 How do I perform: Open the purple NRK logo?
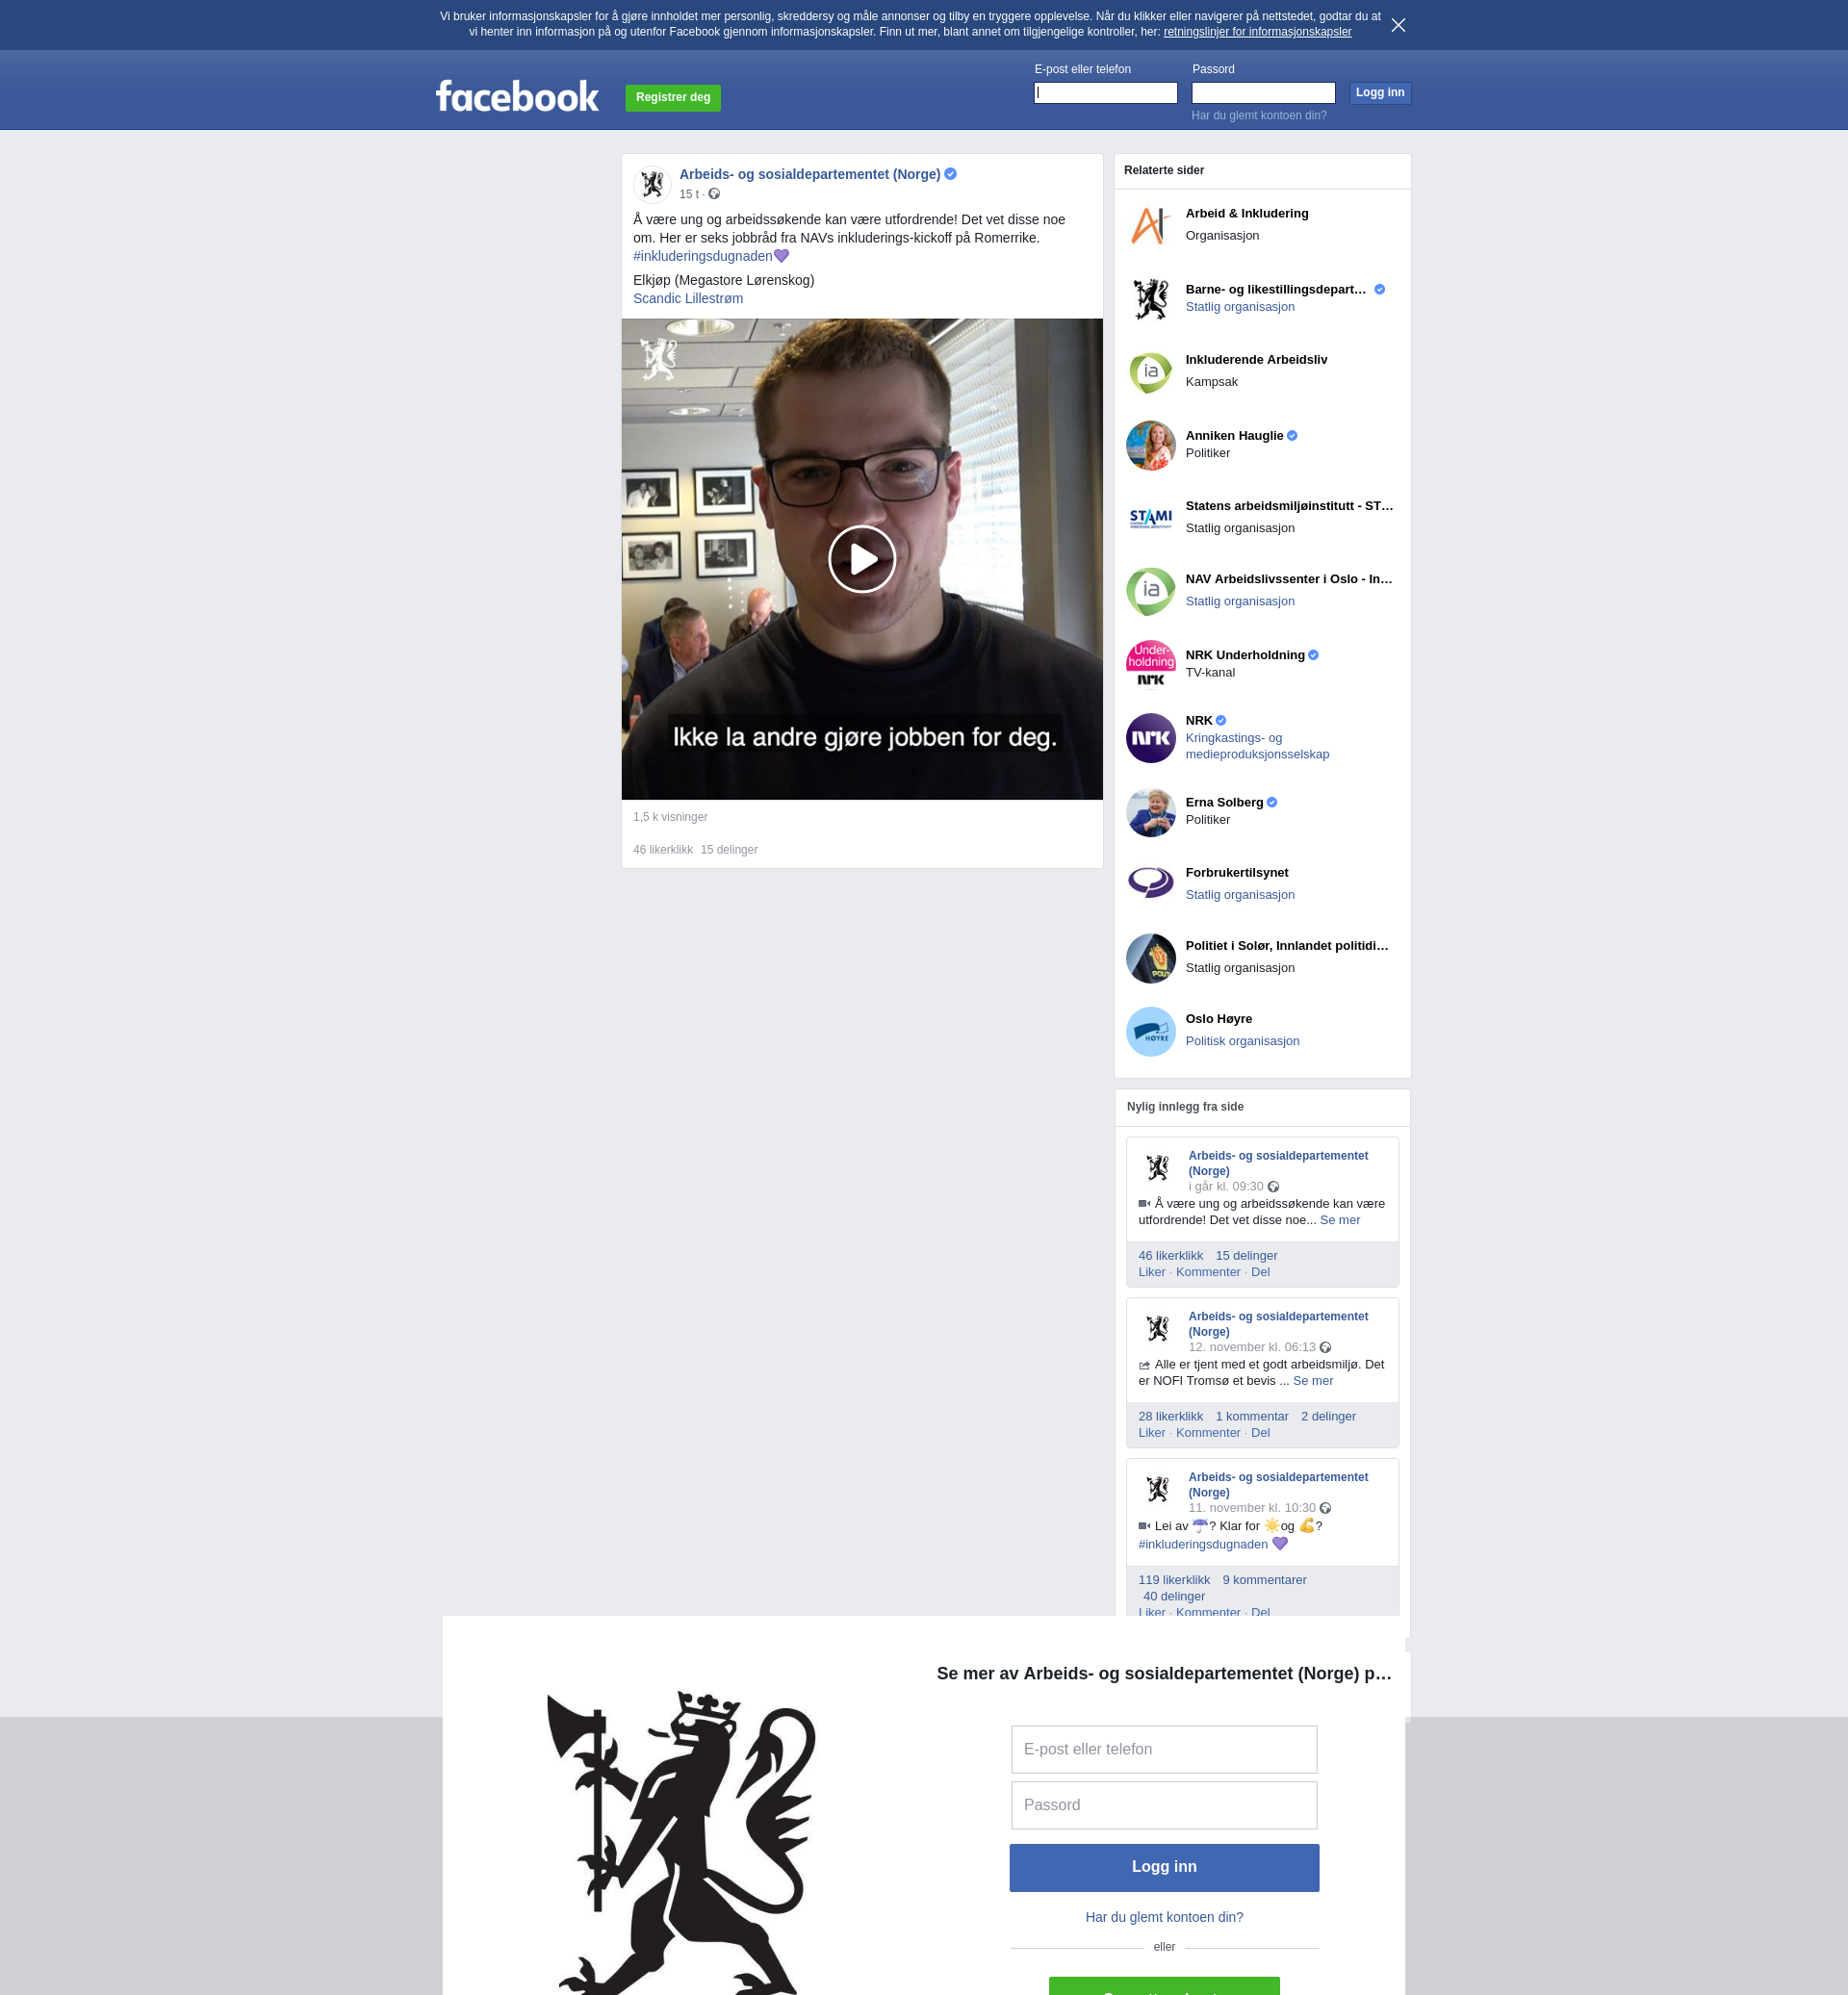(x=1150, y=738)
